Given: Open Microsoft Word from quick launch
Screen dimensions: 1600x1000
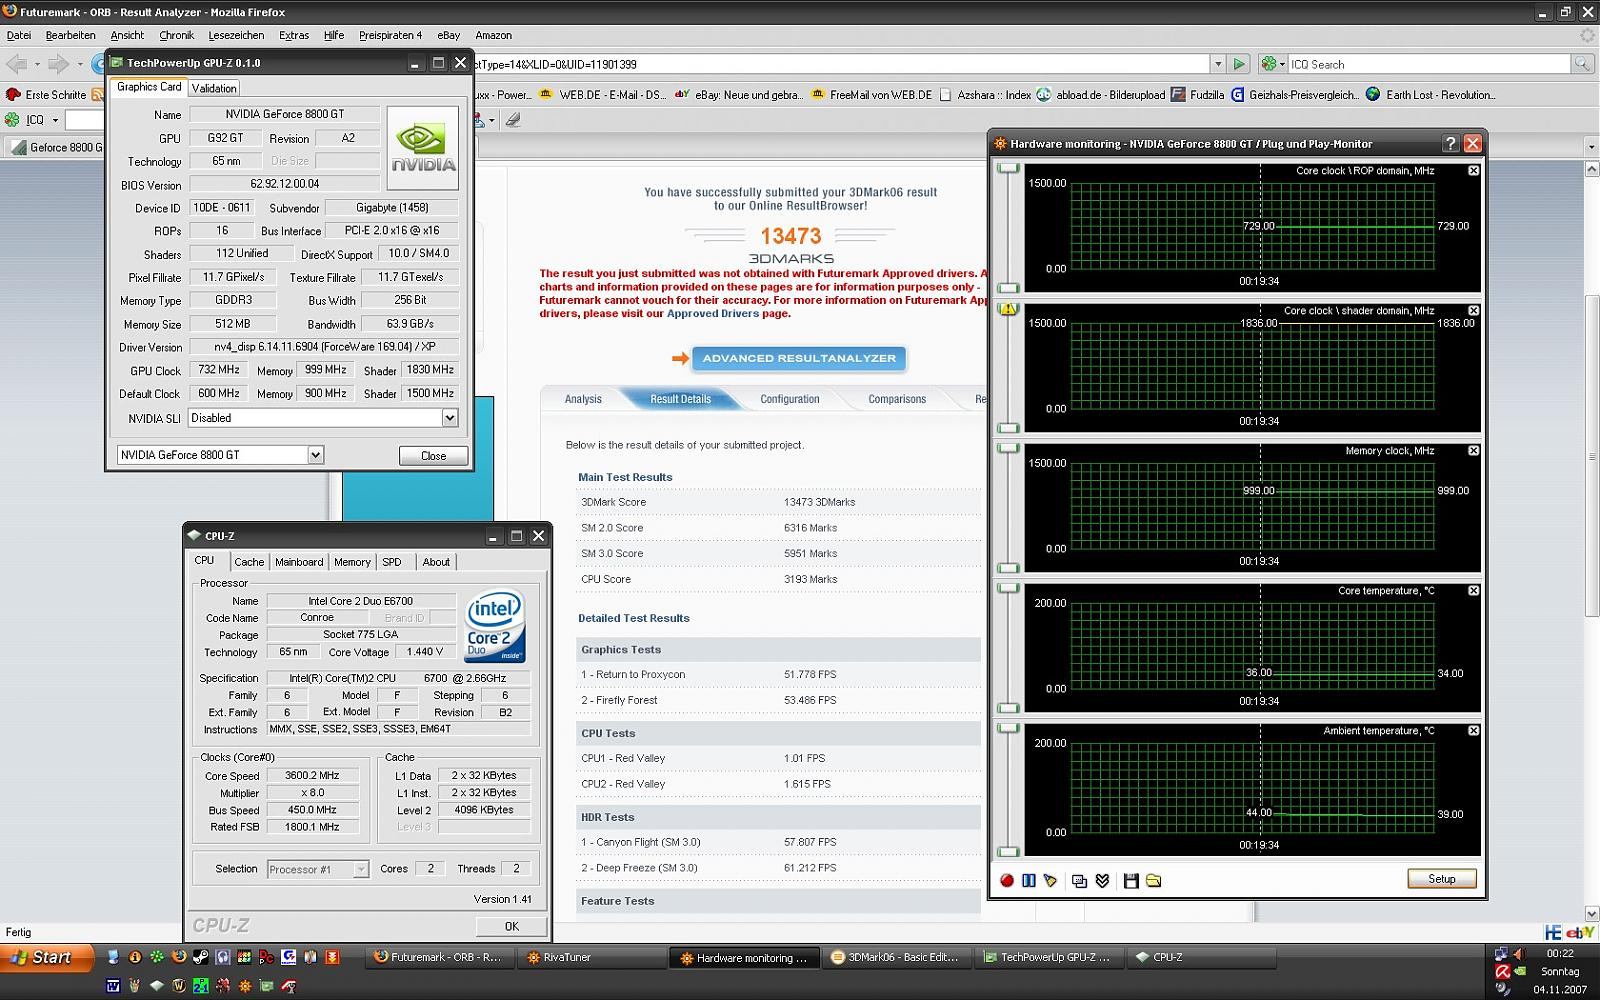Looking at the screenshot, I should pyautogui.click(x=113, y=986).
